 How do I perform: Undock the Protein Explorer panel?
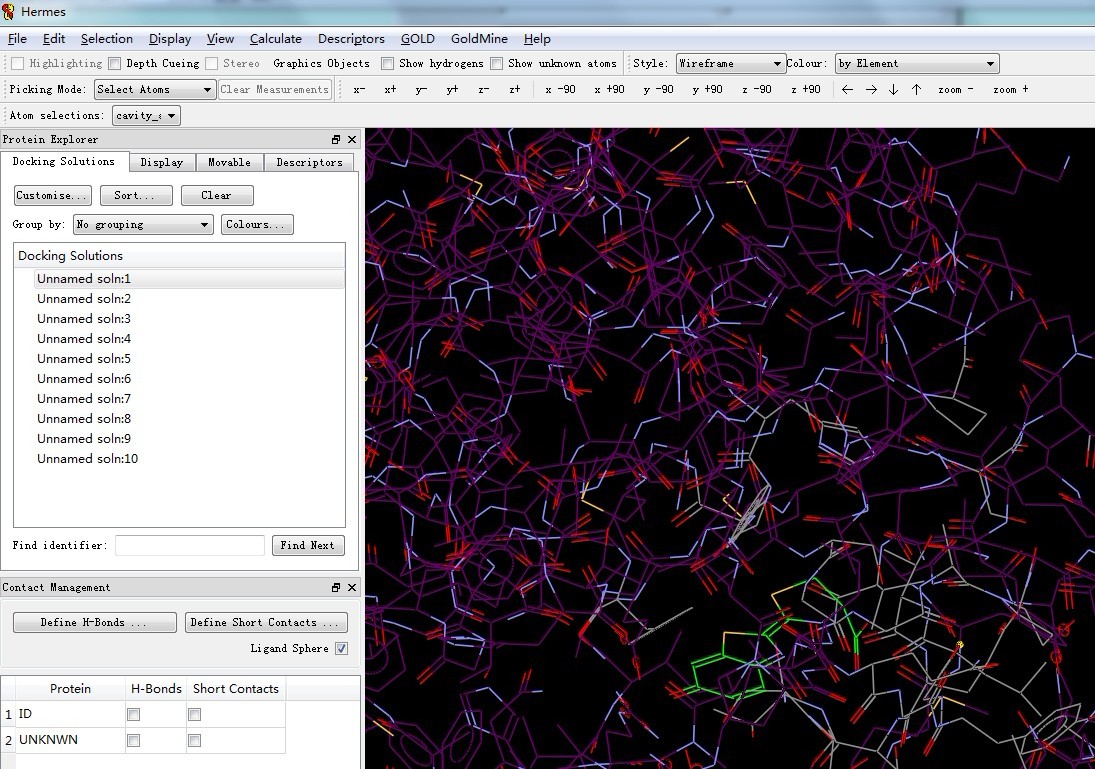(x=336, y=140)
